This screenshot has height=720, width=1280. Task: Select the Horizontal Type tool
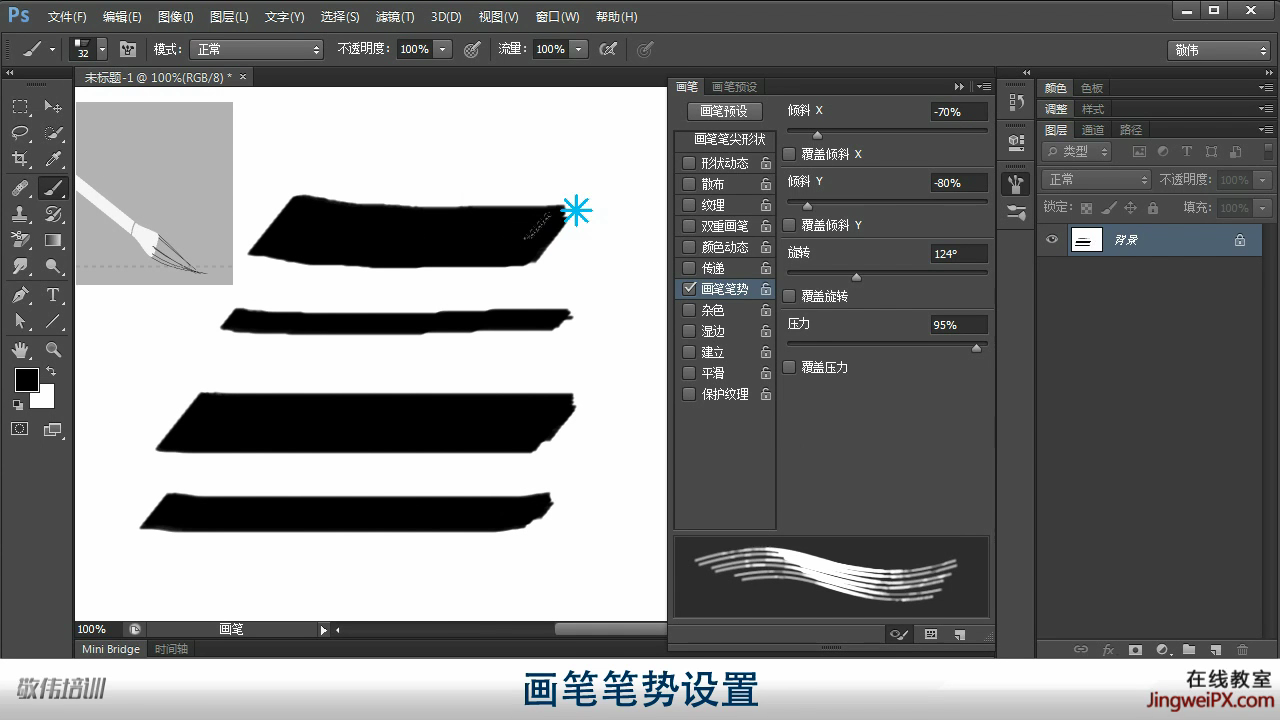click(53, 295)
